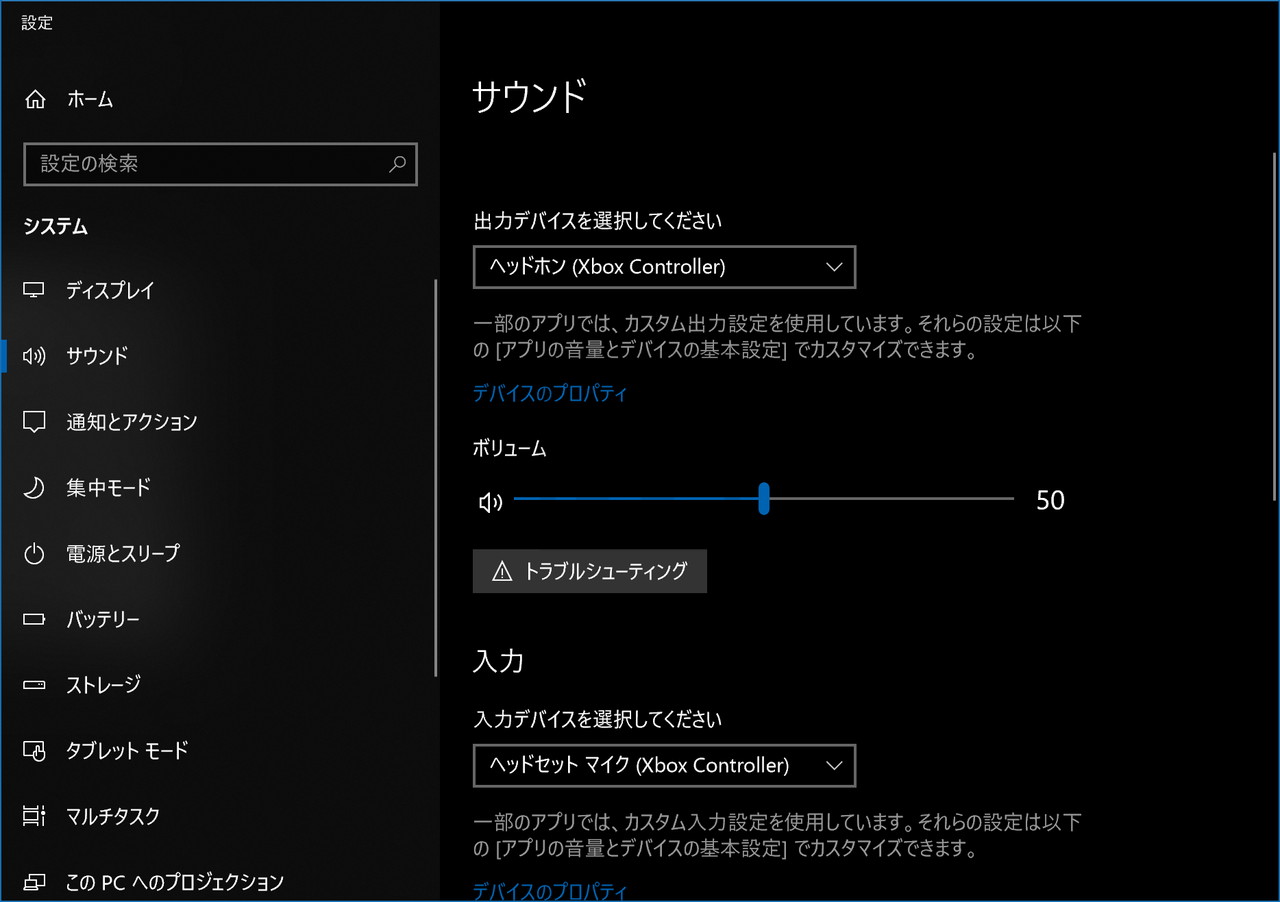Image resolution: width=1280 pixels, height=902 pixels.
Task: Click the トラブルシューティング button
Action: [x=590, y=571]
